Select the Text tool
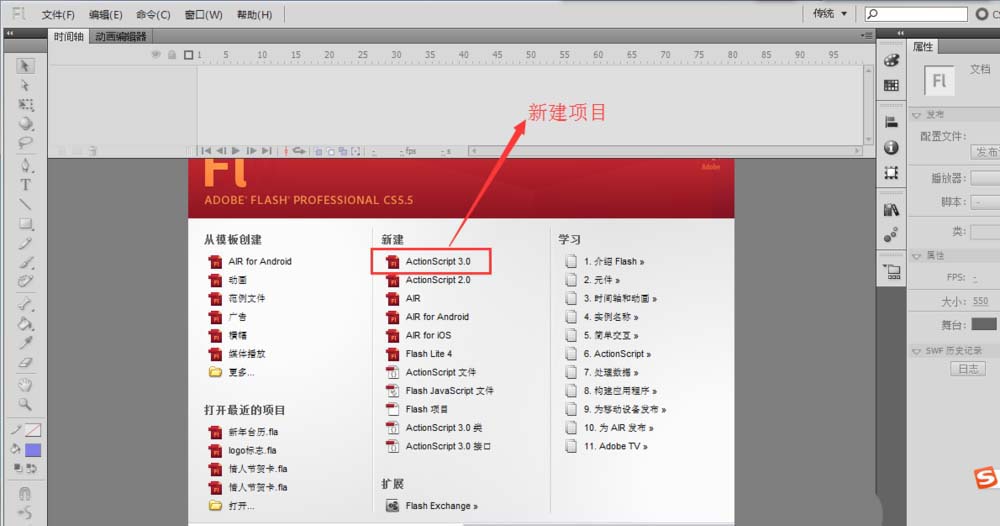Screen dimensions: 1000x526 pos(26,185)
